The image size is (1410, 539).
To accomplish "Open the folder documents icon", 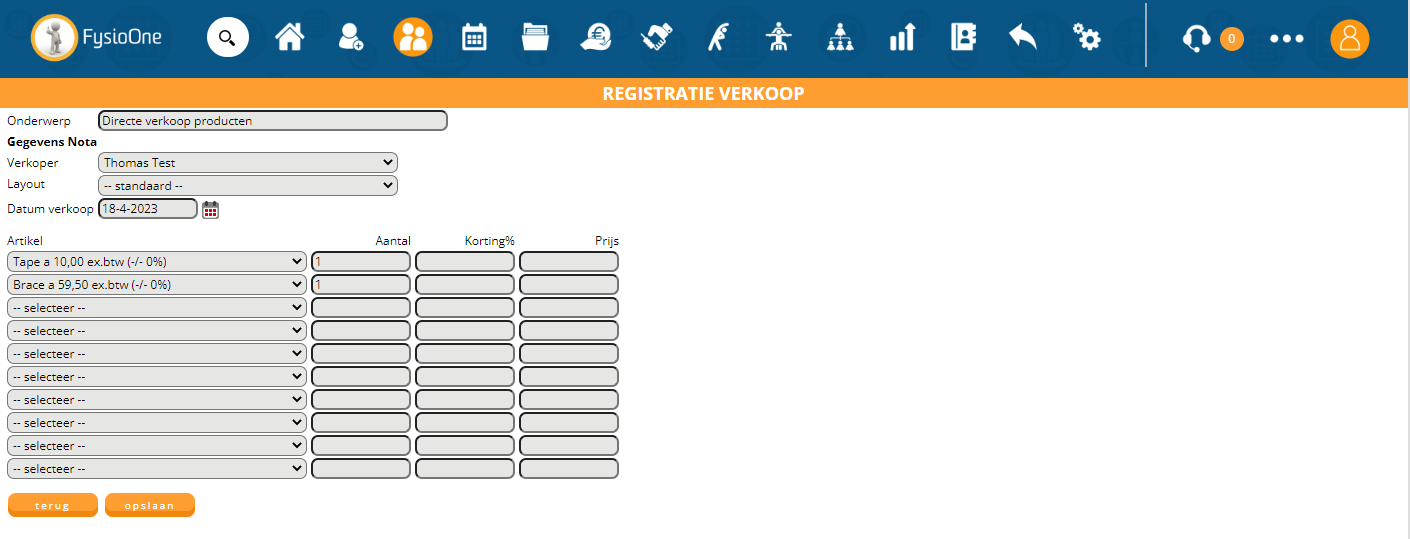I will click(535, 39).
